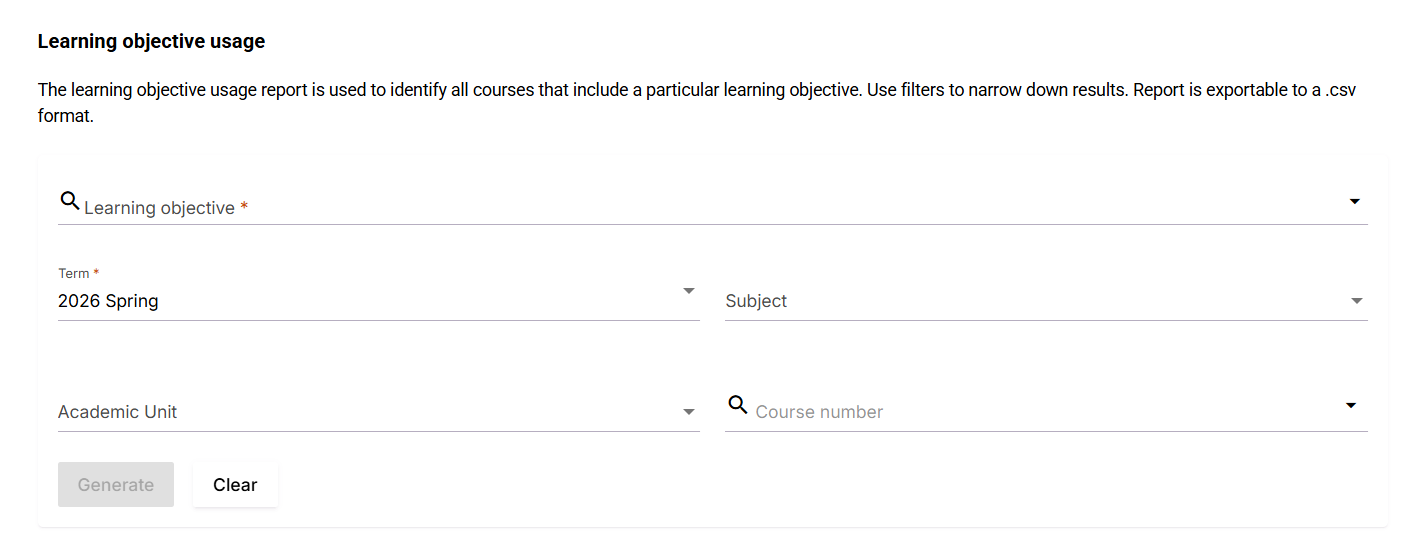Click the Learning objective search magnifier icon

pyautogui.click(x=70, y=201)
